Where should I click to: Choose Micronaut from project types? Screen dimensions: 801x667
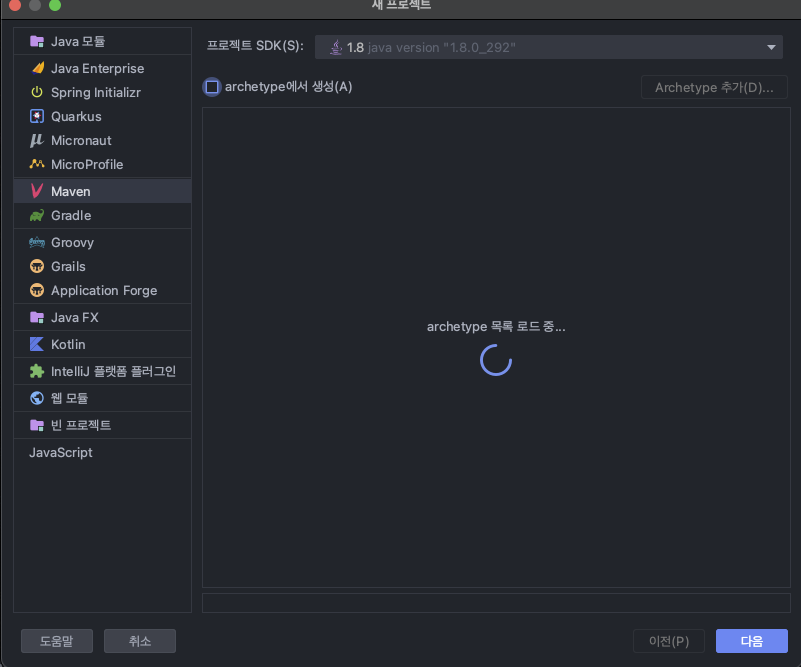coord(103,140)
